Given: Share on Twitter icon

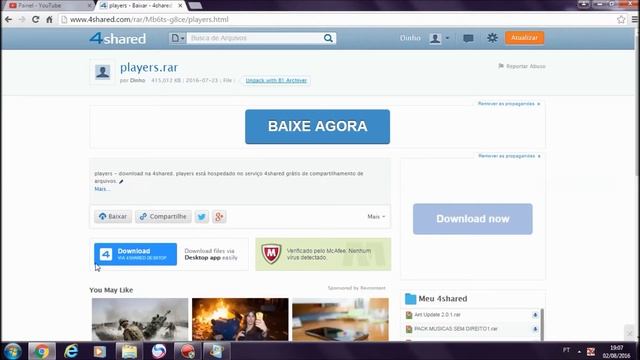Looking at the screenshot, I should [202, 217].
